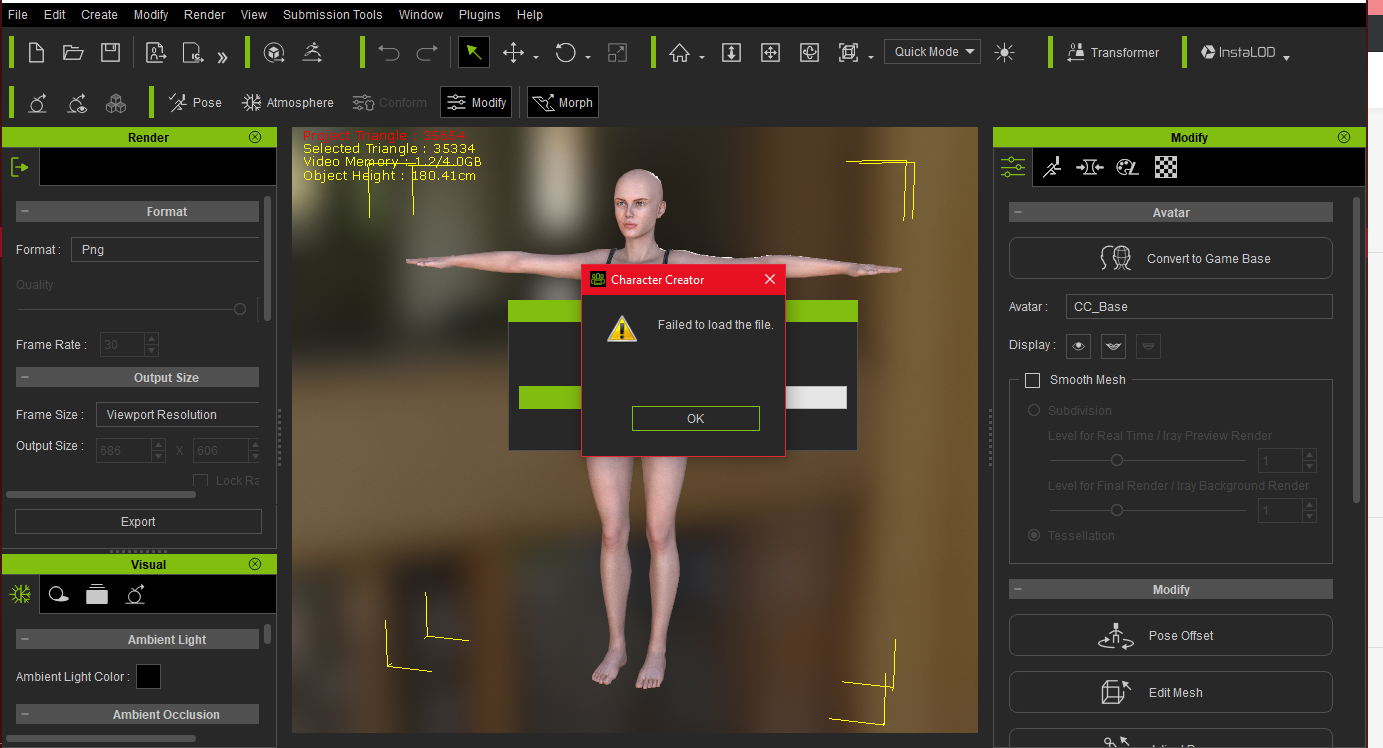Switch to the motion tab in Modify panel
1383x748 pixels.
pyautogui.click(x=1051, y=167)
